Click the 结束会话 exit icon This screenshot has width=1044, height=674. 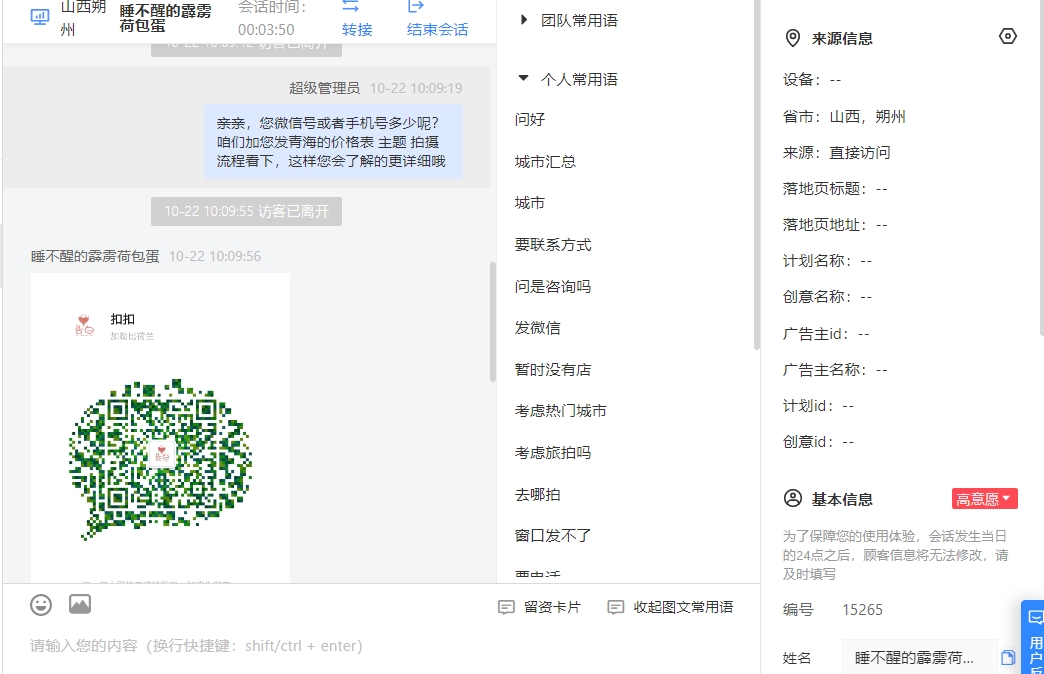(416, 7)
